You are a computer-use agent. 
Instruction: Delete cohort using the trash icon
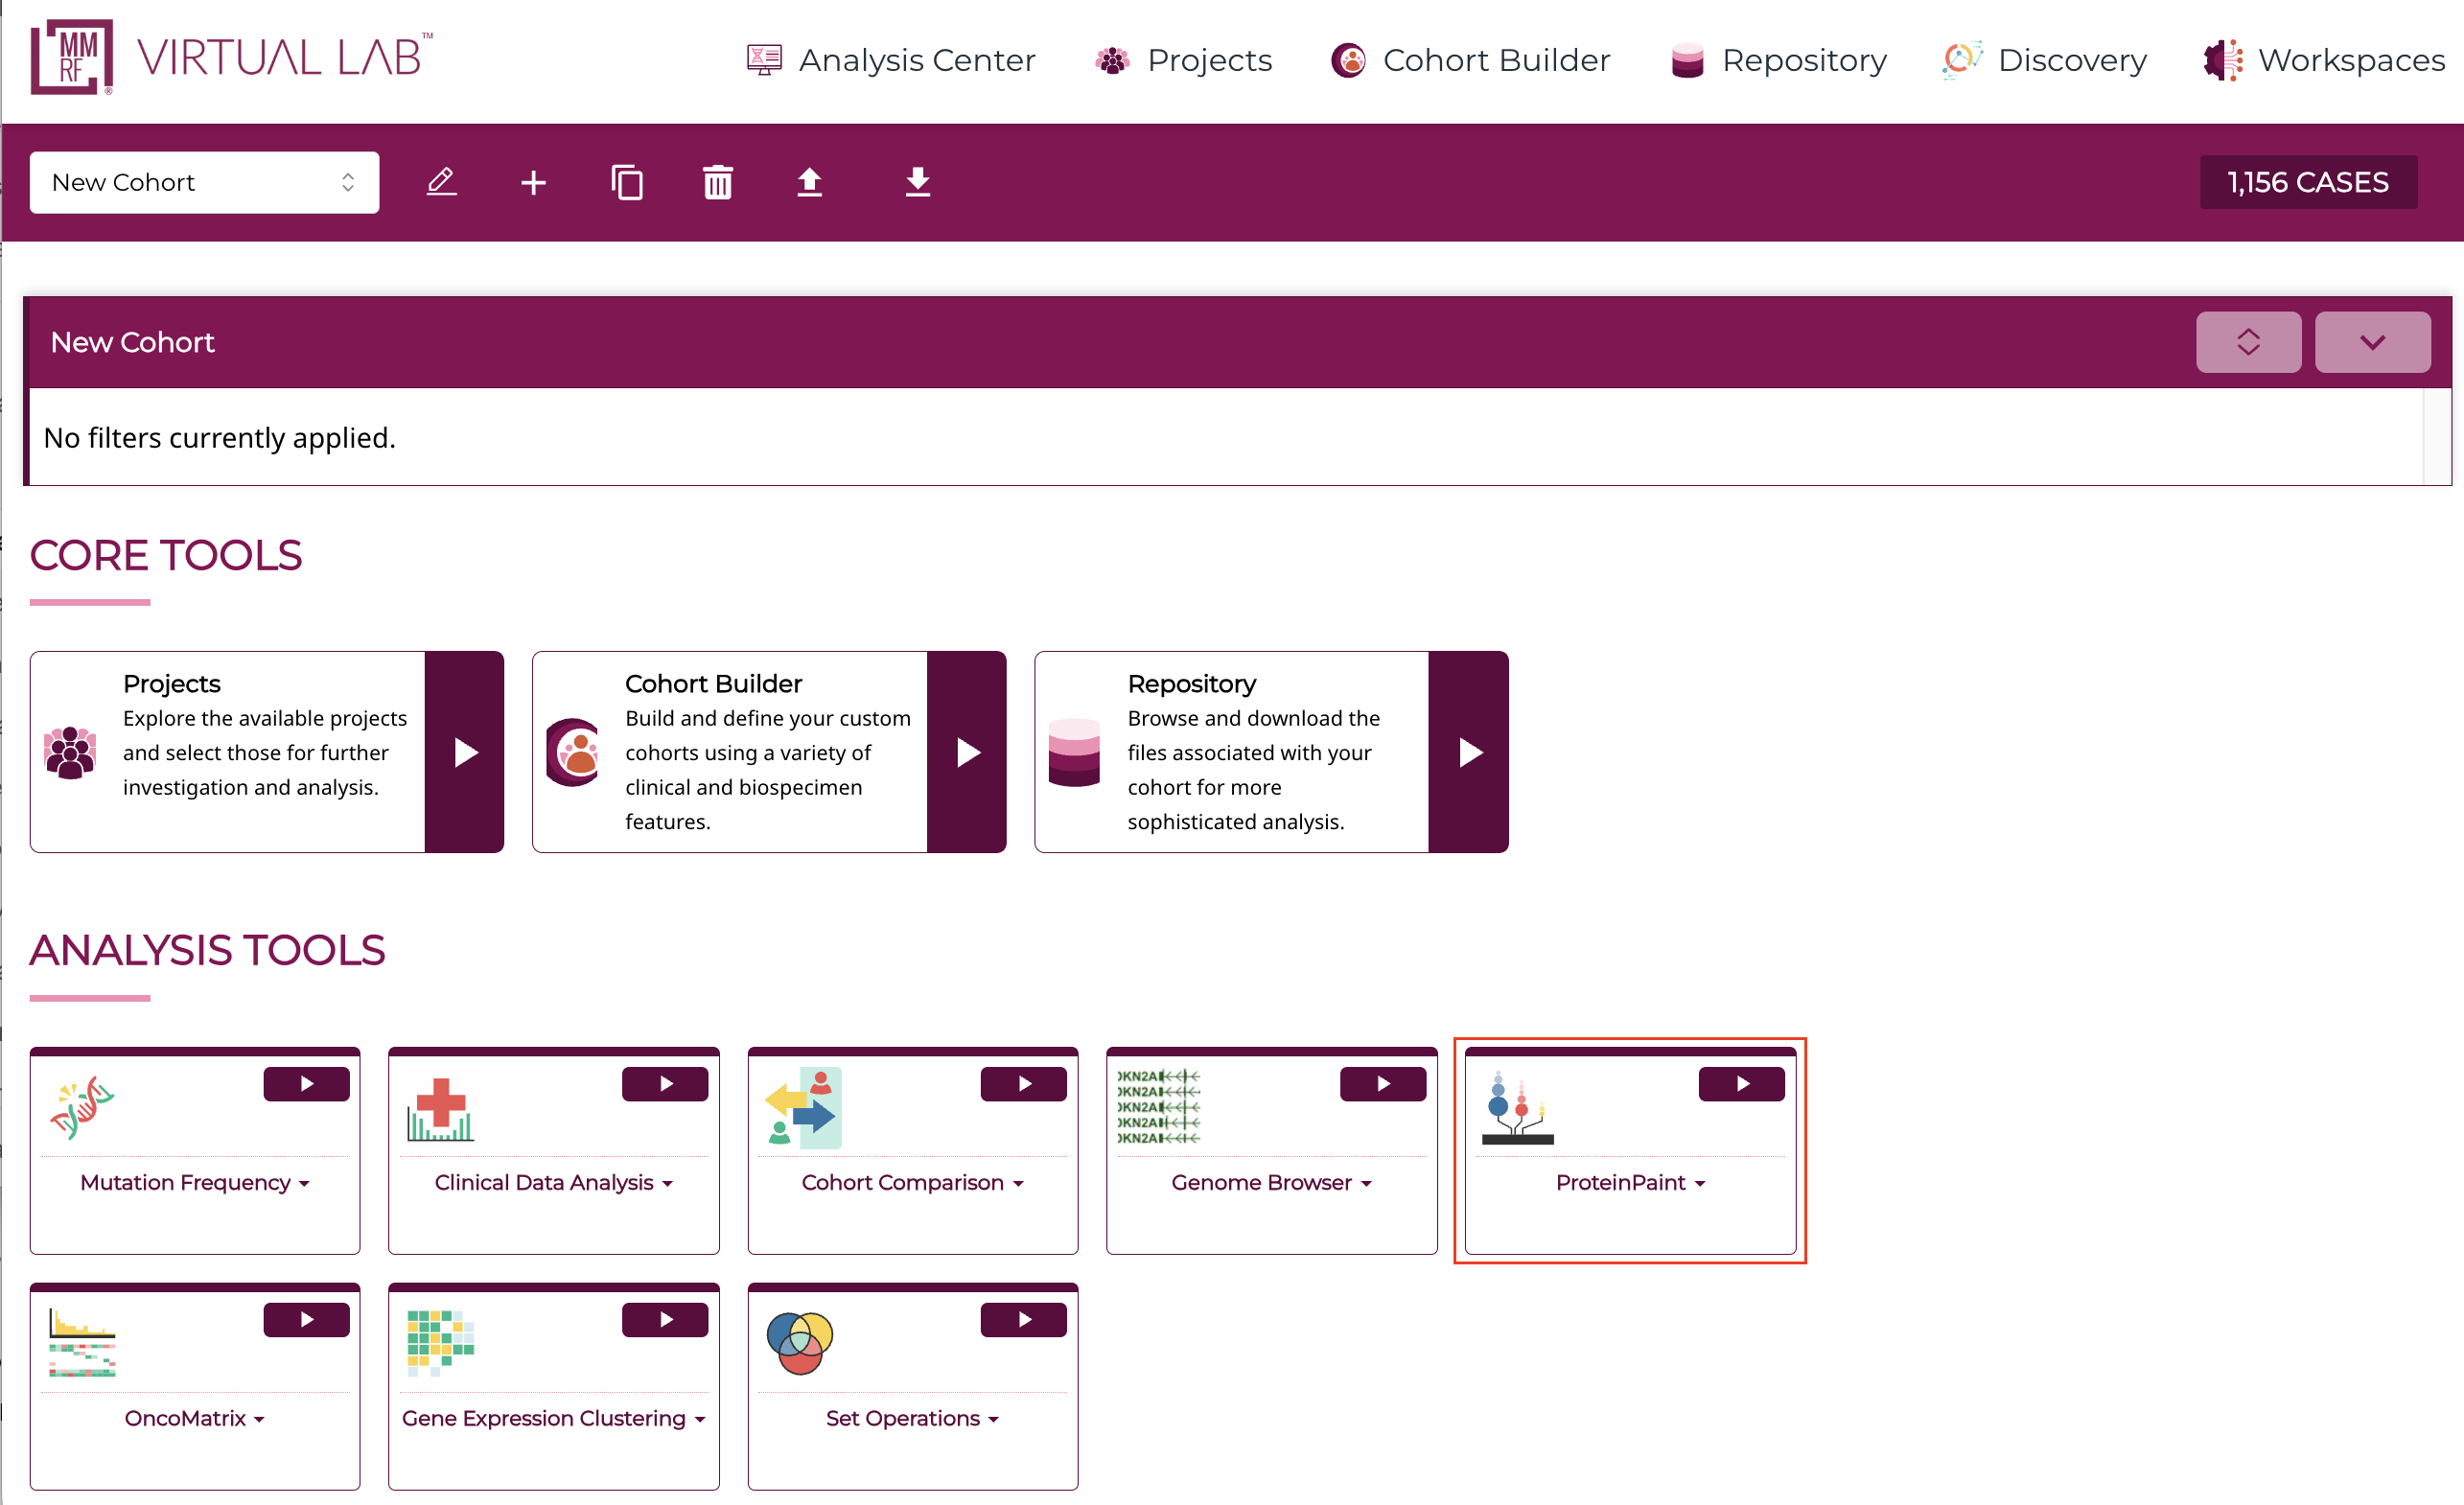coord(718,182)
